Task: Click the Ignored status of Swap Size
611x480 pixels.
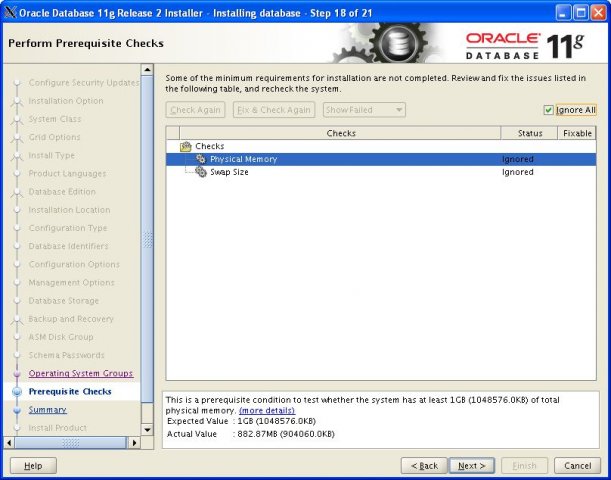Action: tap(517, 172)
